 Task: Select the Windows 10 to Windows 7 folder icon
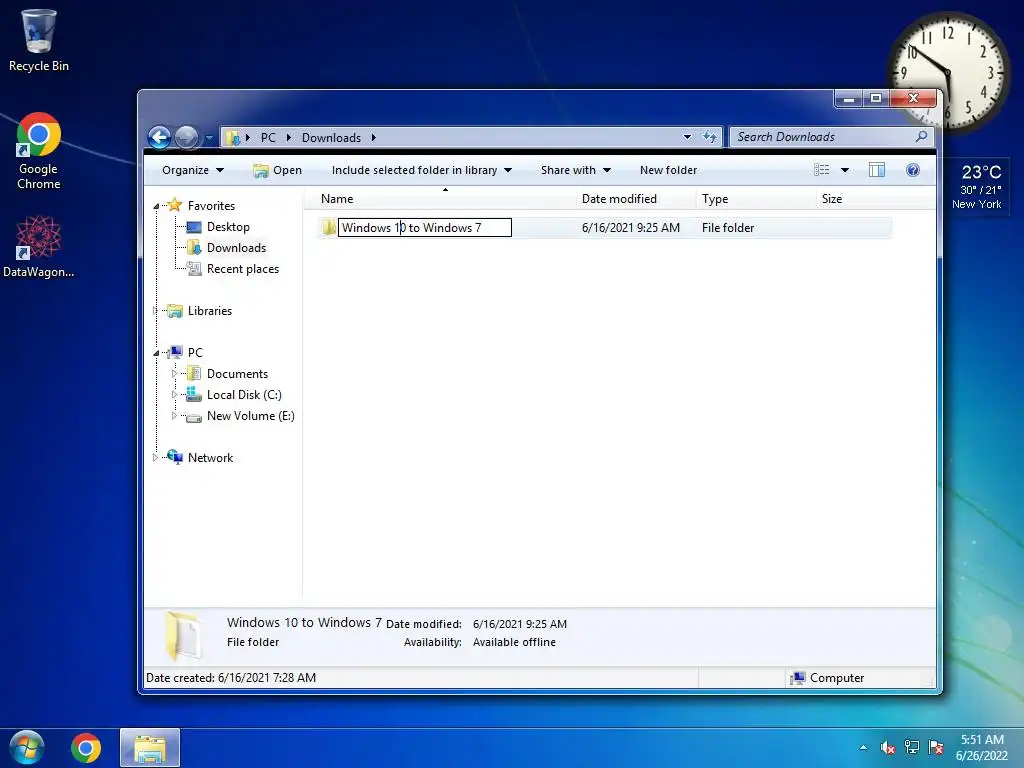coord(328,227)
